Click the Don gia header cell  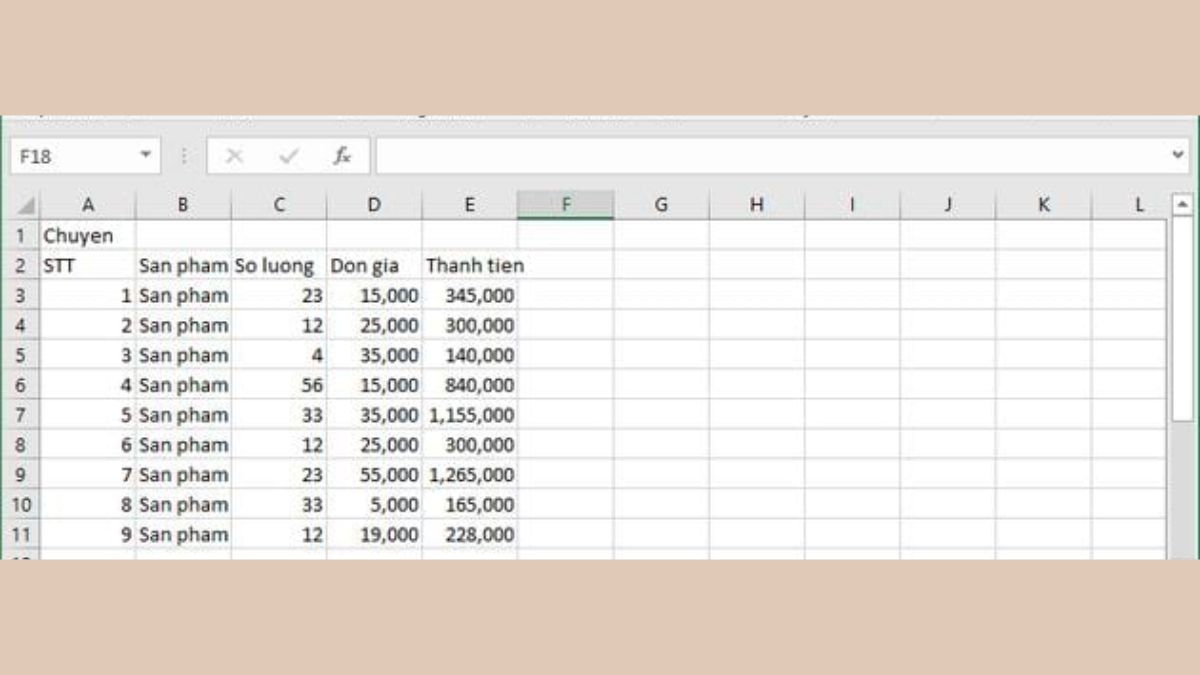click(374, 265)
